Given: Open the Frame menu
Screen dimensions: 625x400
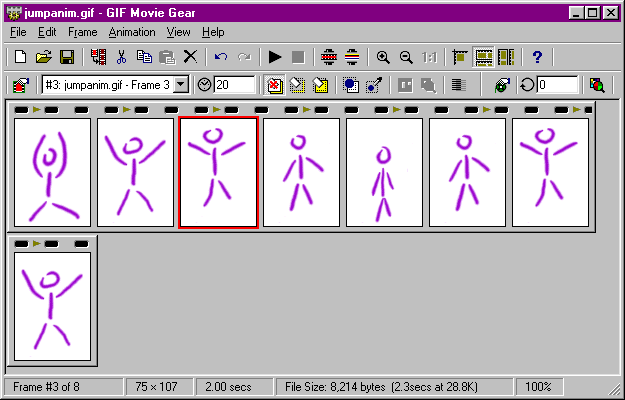Looking at the screenshot, I should [x=82, y=32].
